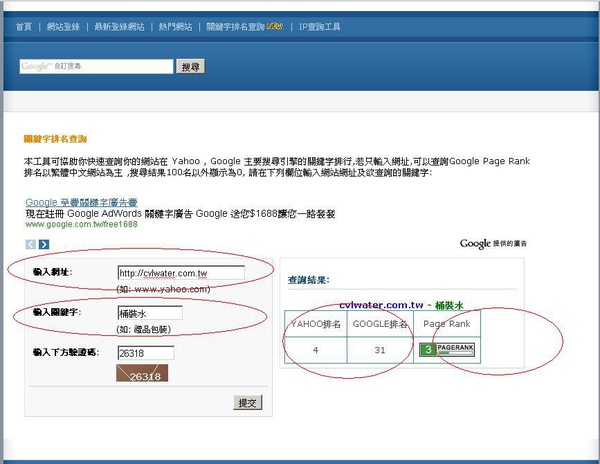Go to 最新登錄網站 in navigation
The image size is (600, 464).
click(x=119, y=27)
